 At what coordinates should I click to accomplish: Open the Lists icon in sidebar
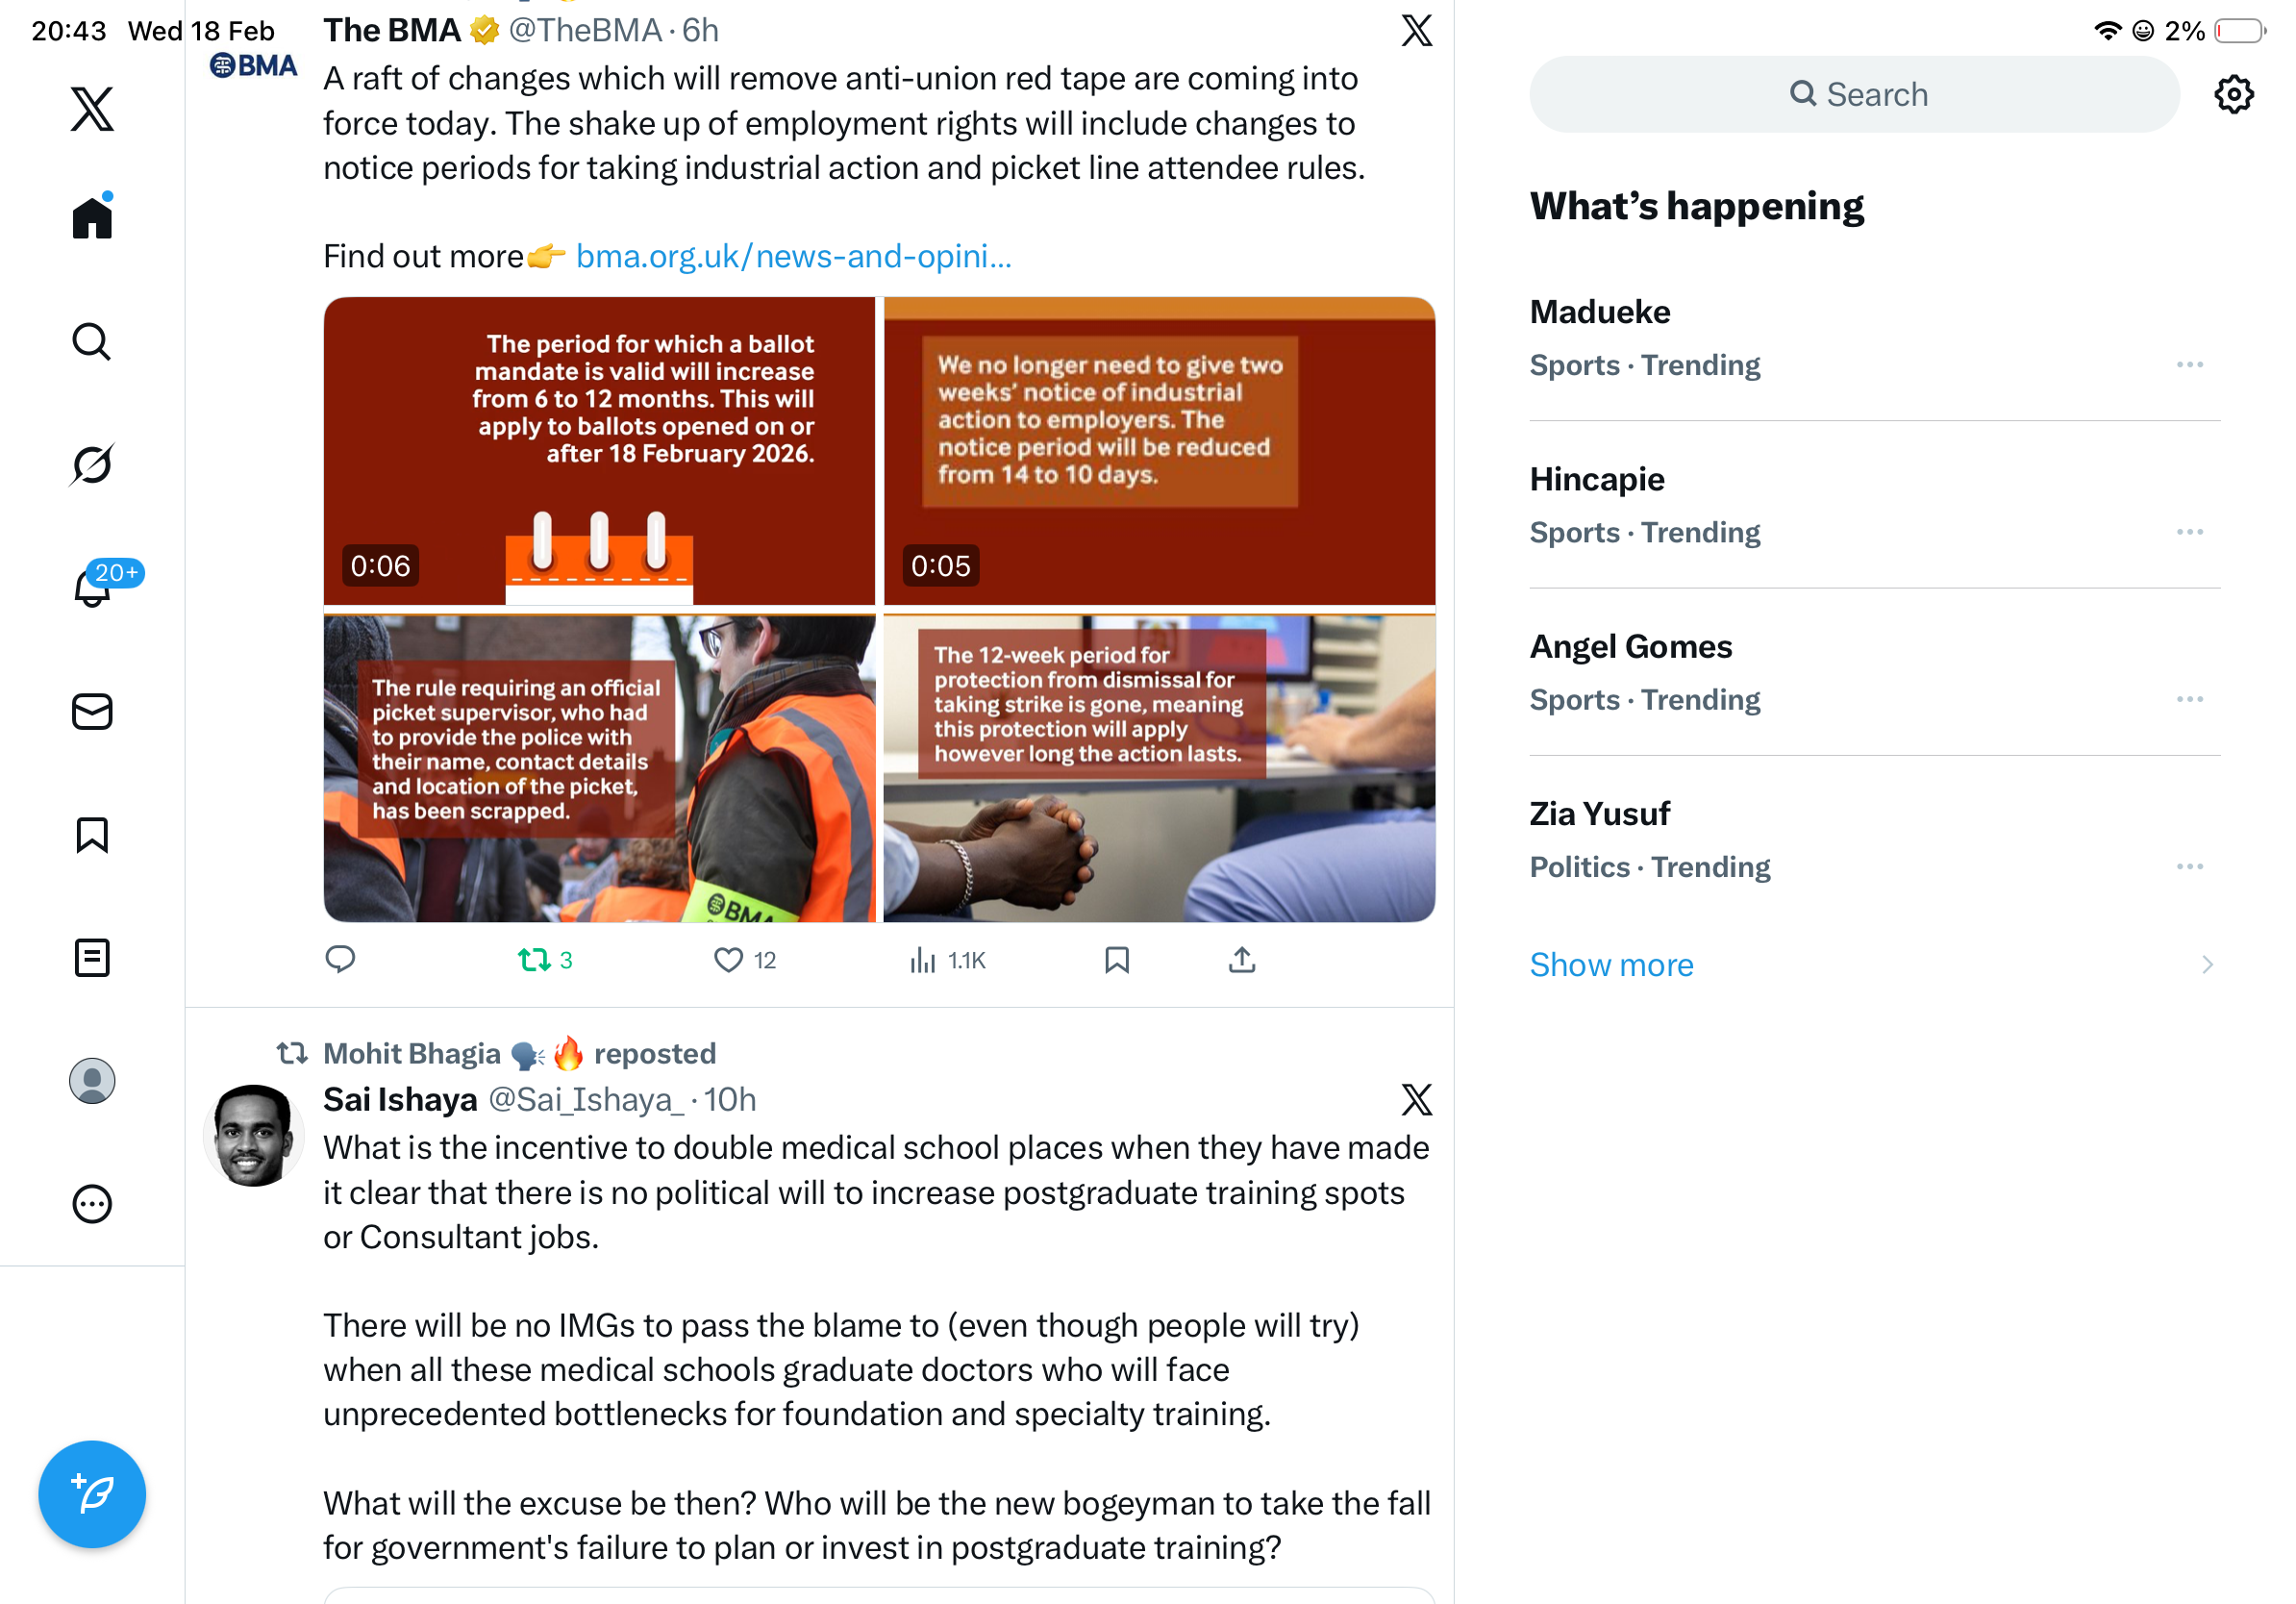coord(92,958)
